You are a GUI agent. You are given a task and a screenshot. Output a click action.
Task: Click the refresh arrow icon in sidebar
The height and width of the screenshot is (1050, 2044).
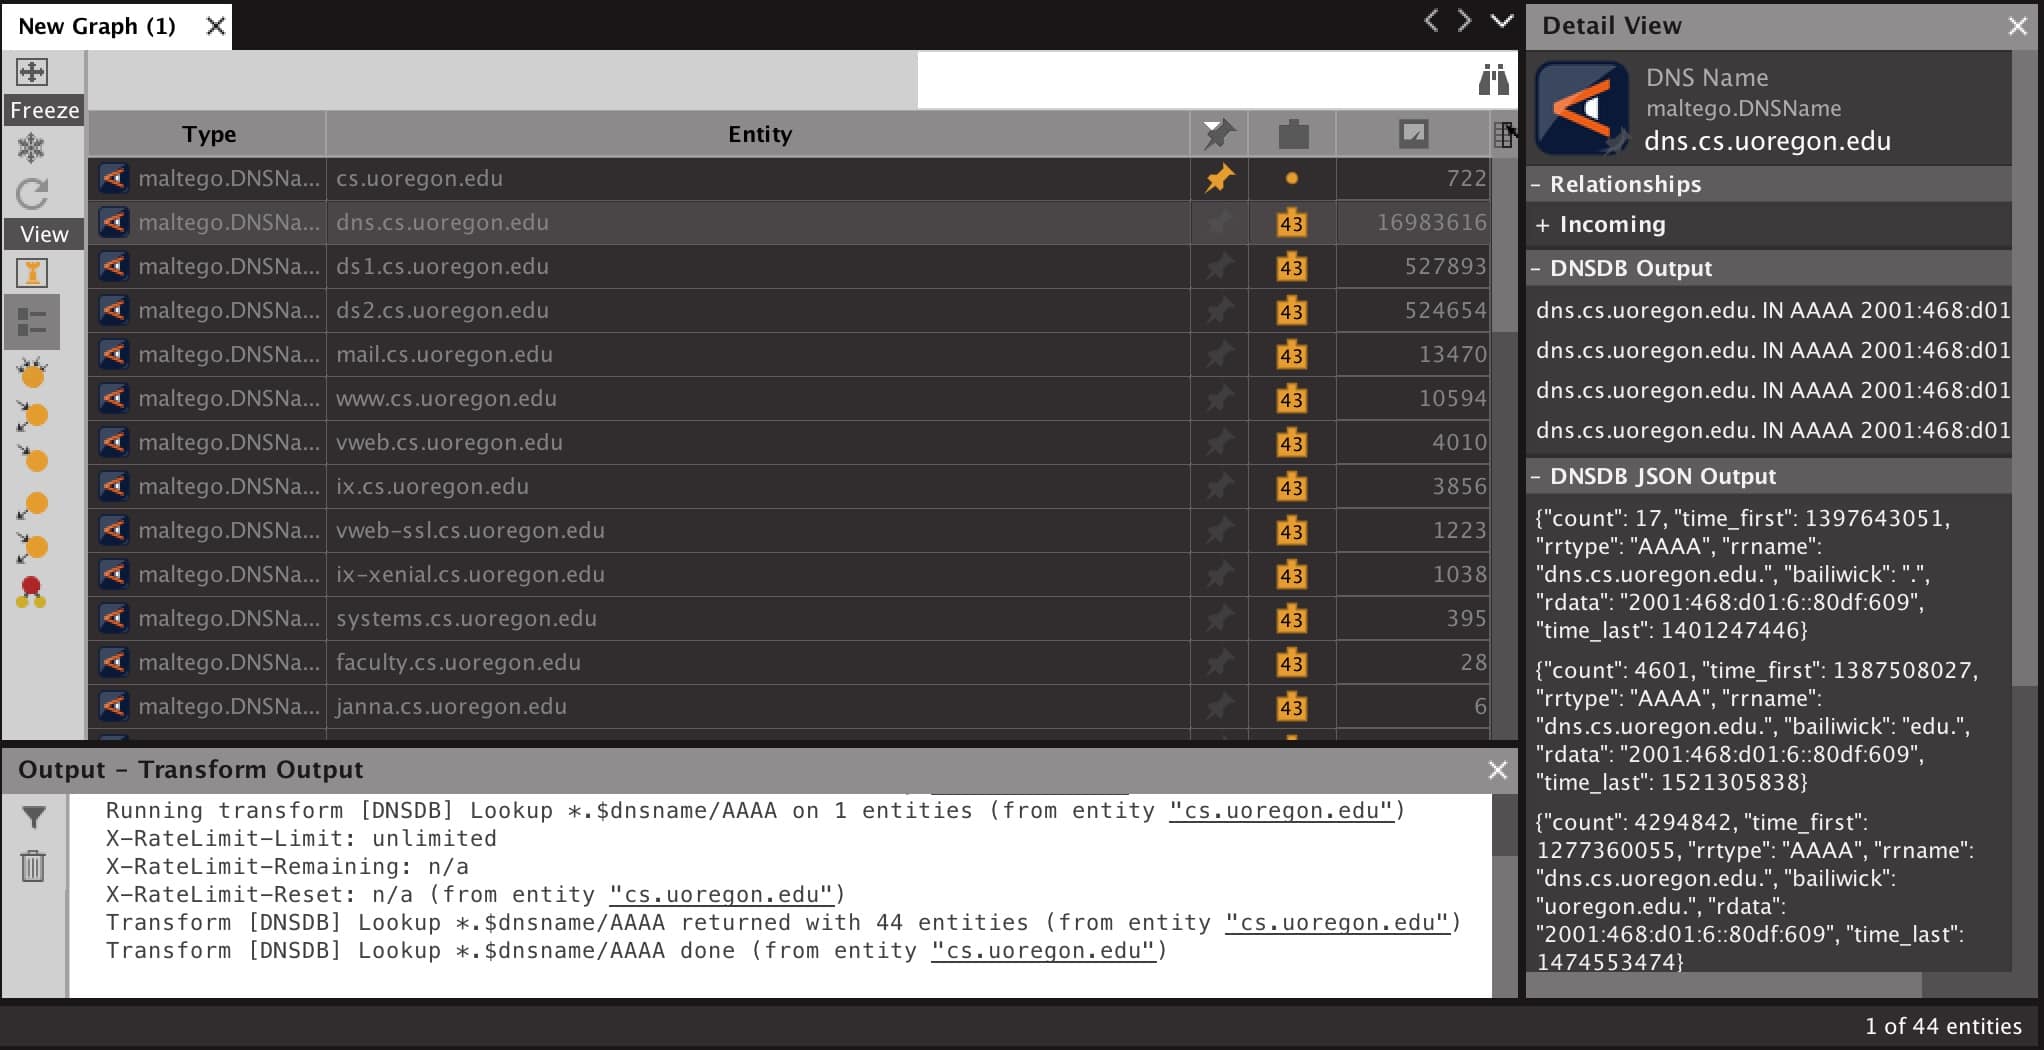coord(32,193)
